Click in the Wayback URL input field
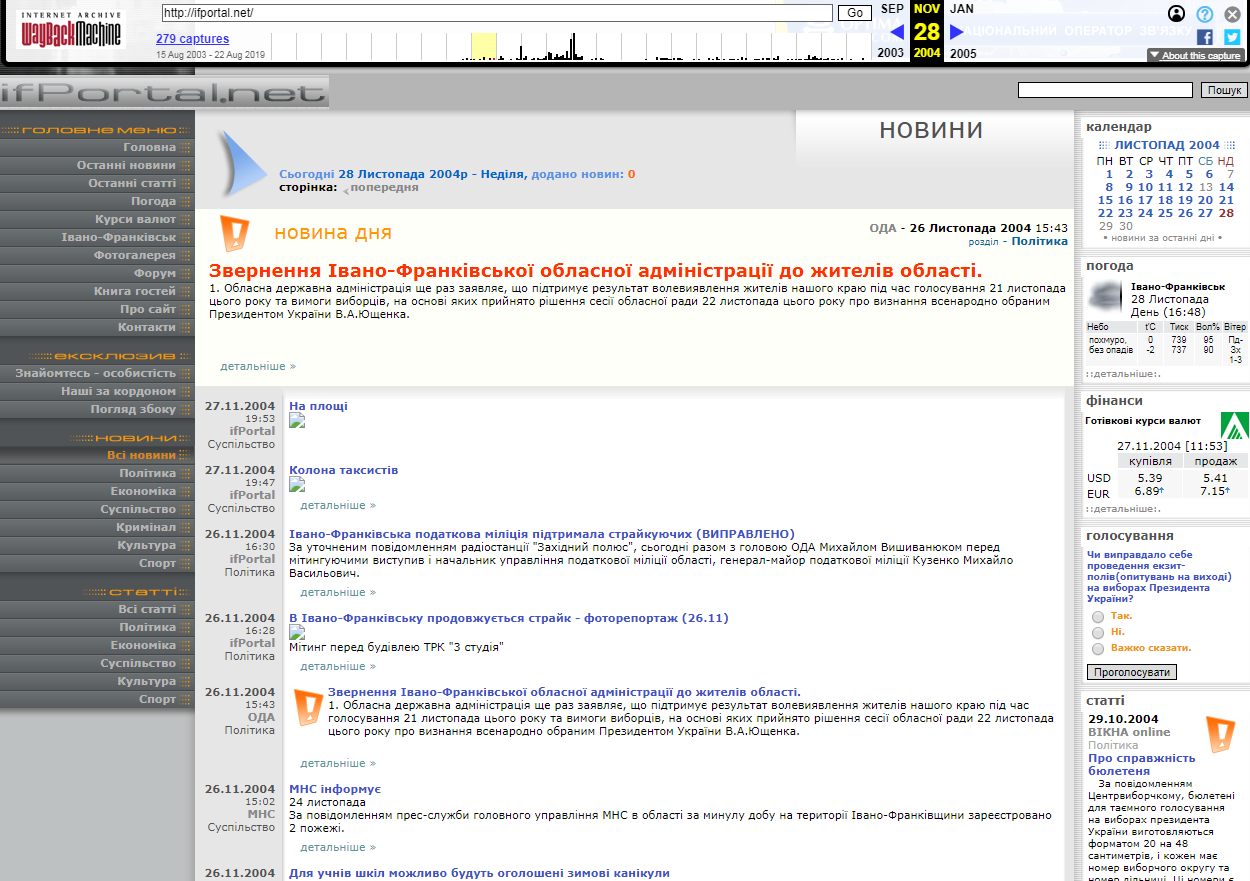This screenshot has width=1250, height=881. 496,13
